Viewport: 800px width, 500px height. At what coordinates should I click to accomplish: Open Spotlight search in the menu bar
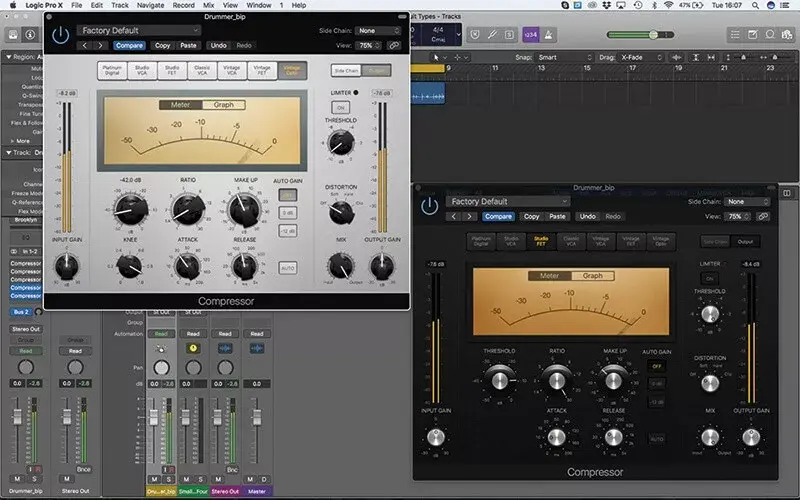pos(755,5)
